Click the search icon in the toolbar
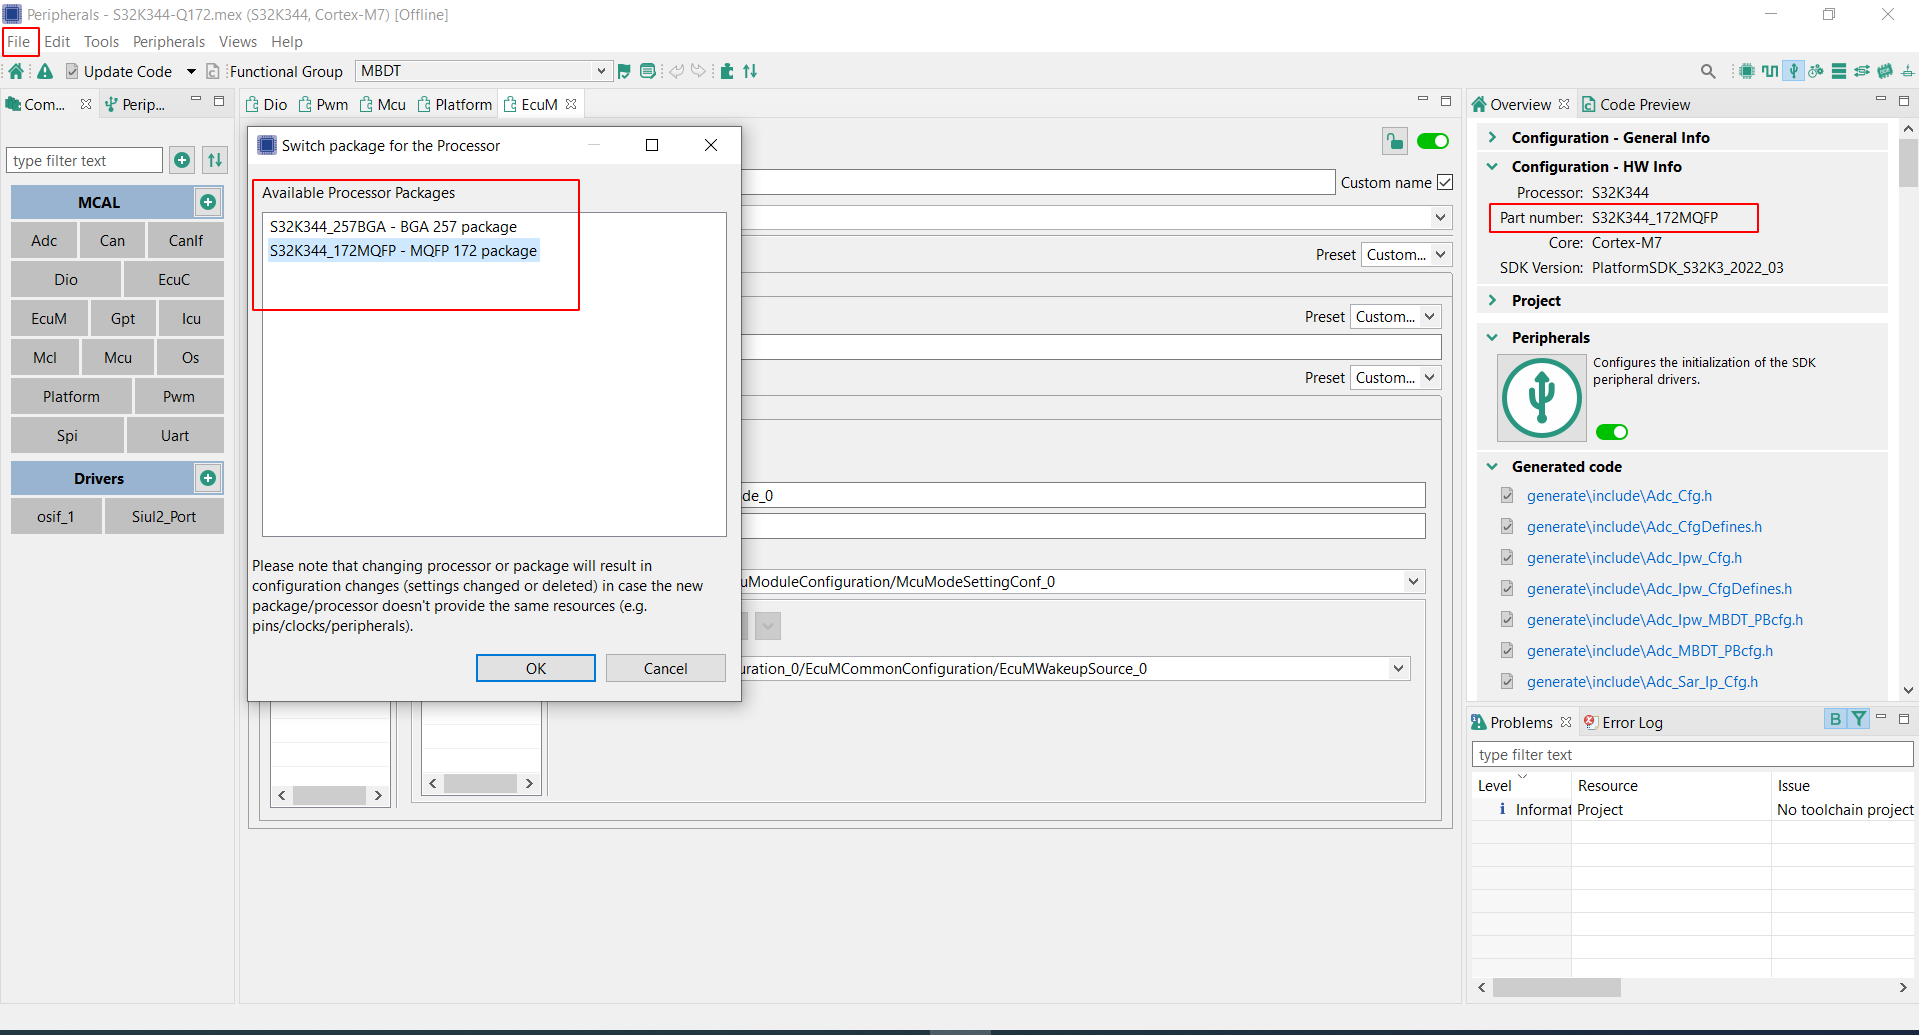Image resolution: width=1919 pixels, height=1035 pixels. click(x=1708, y=71)
